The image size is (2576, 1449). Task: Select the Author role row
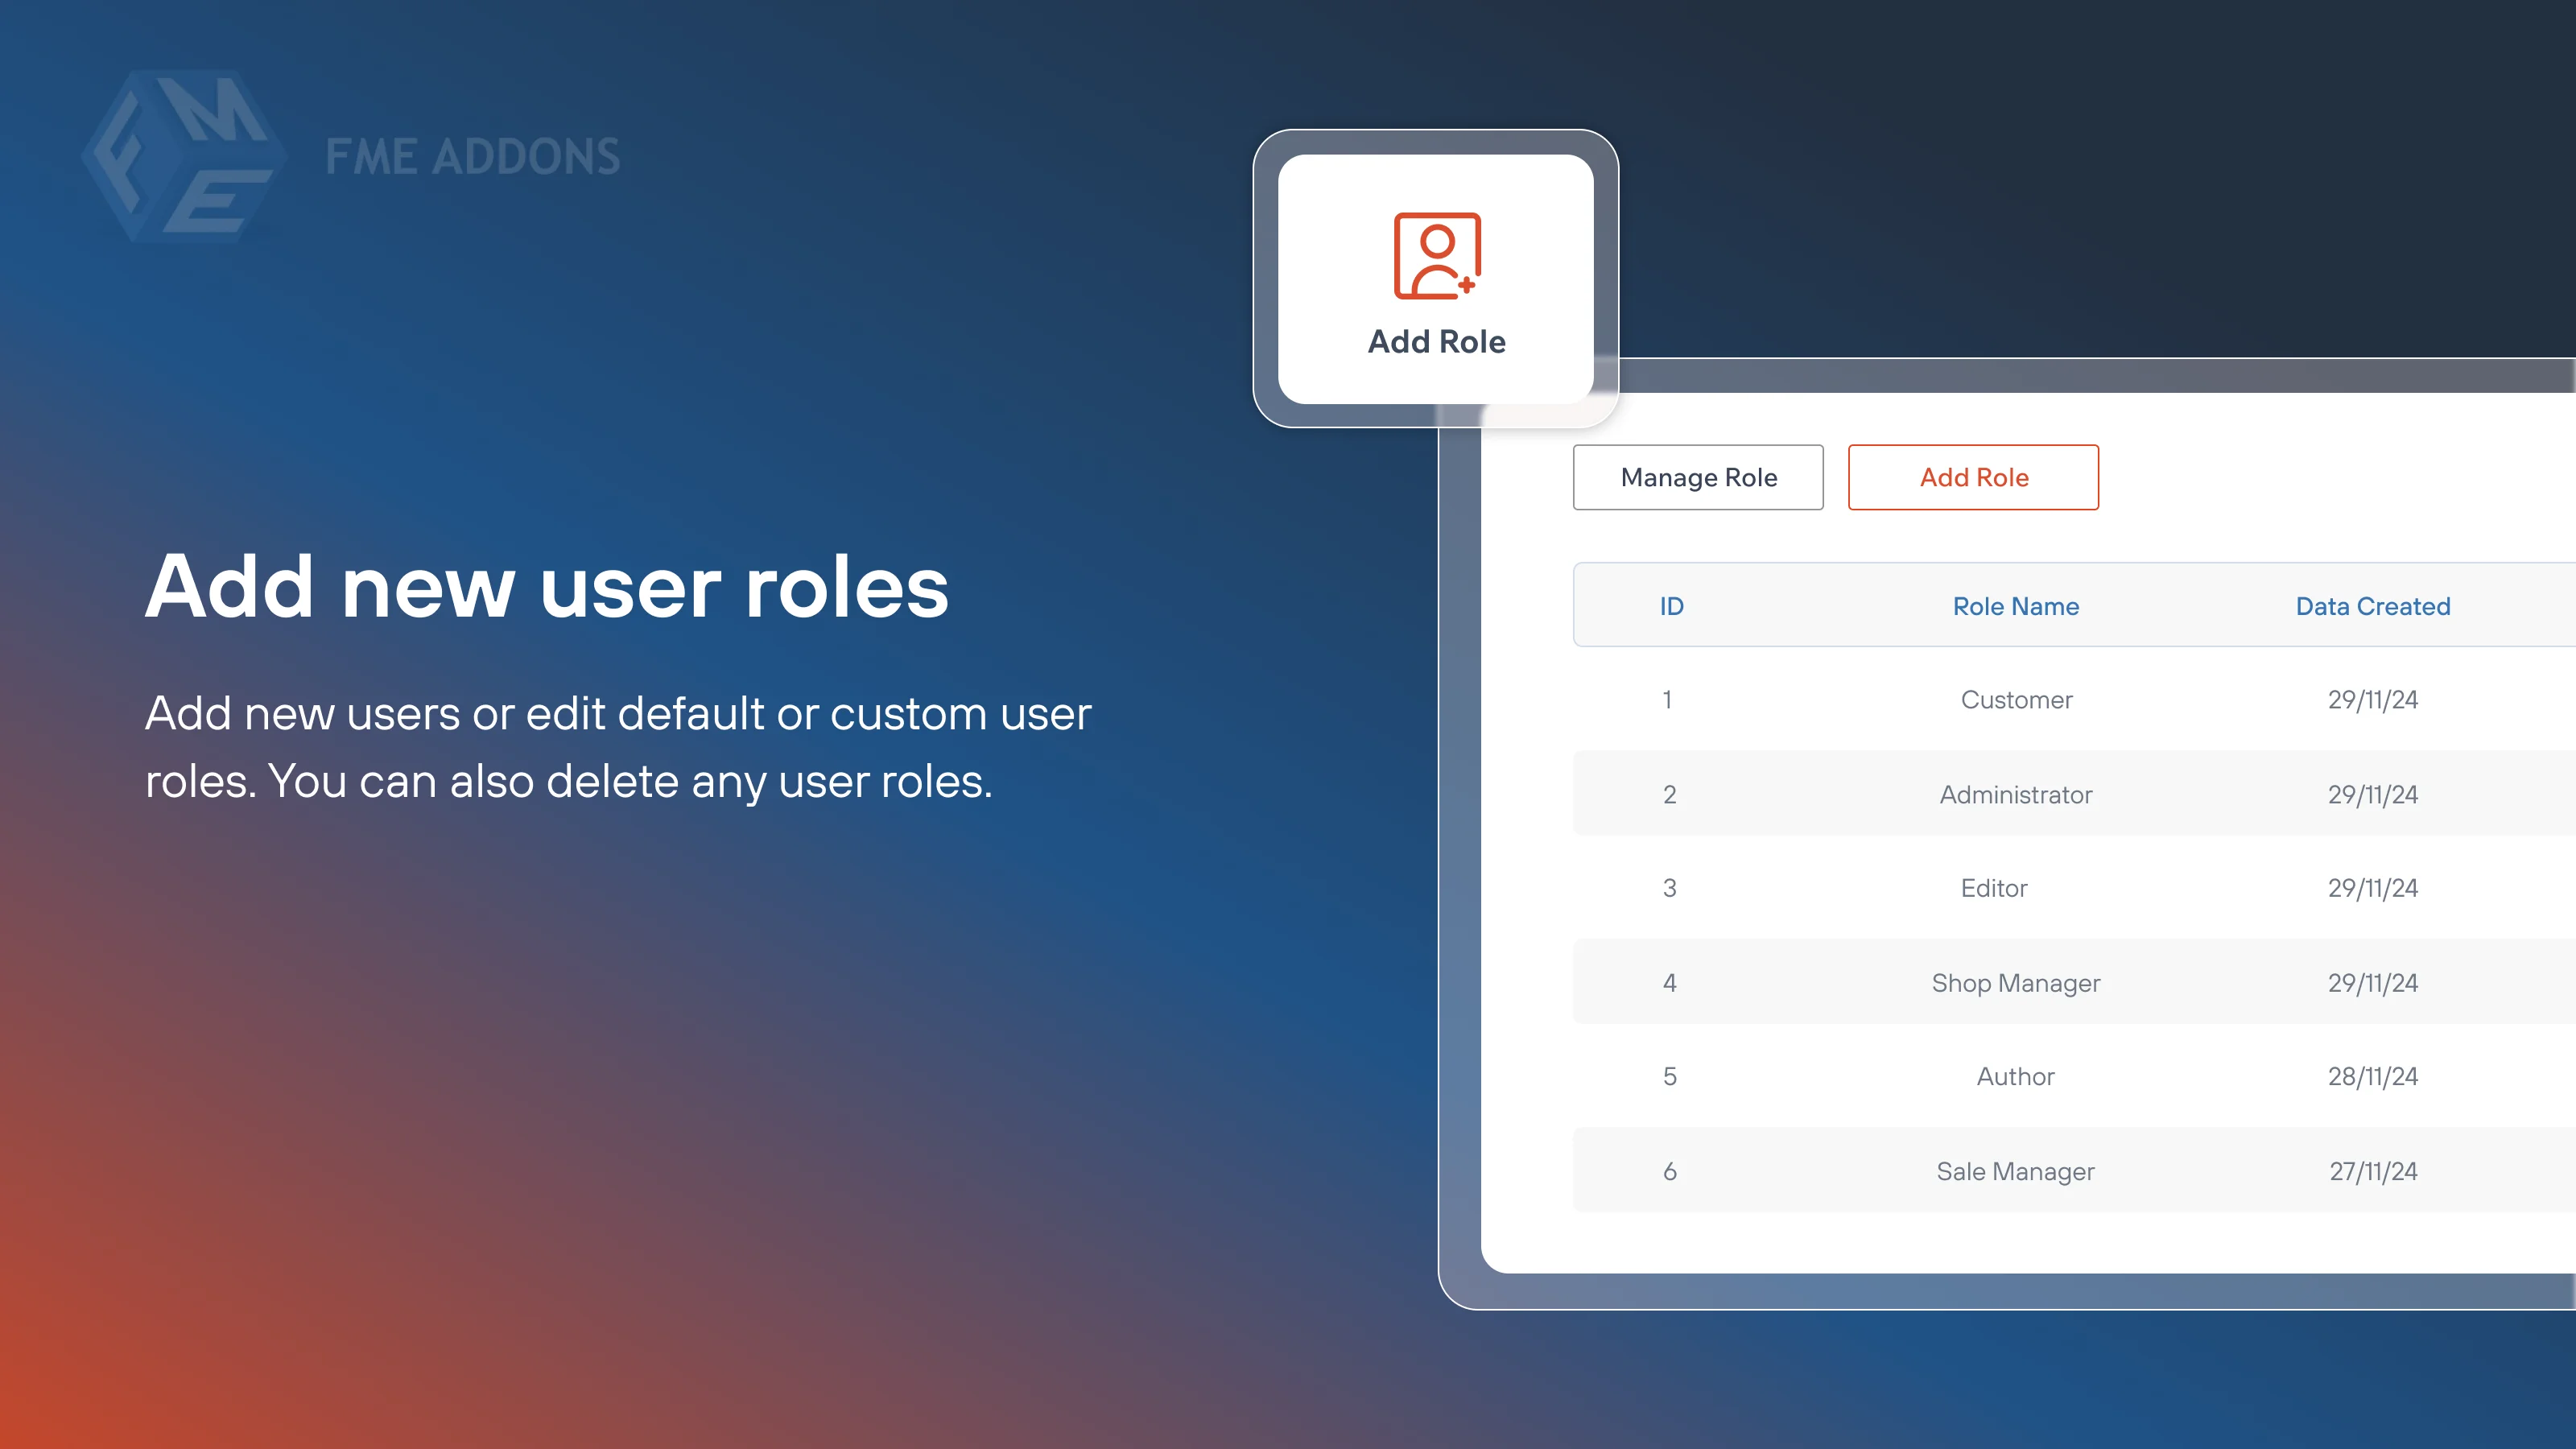(x=2015, y=1076)
